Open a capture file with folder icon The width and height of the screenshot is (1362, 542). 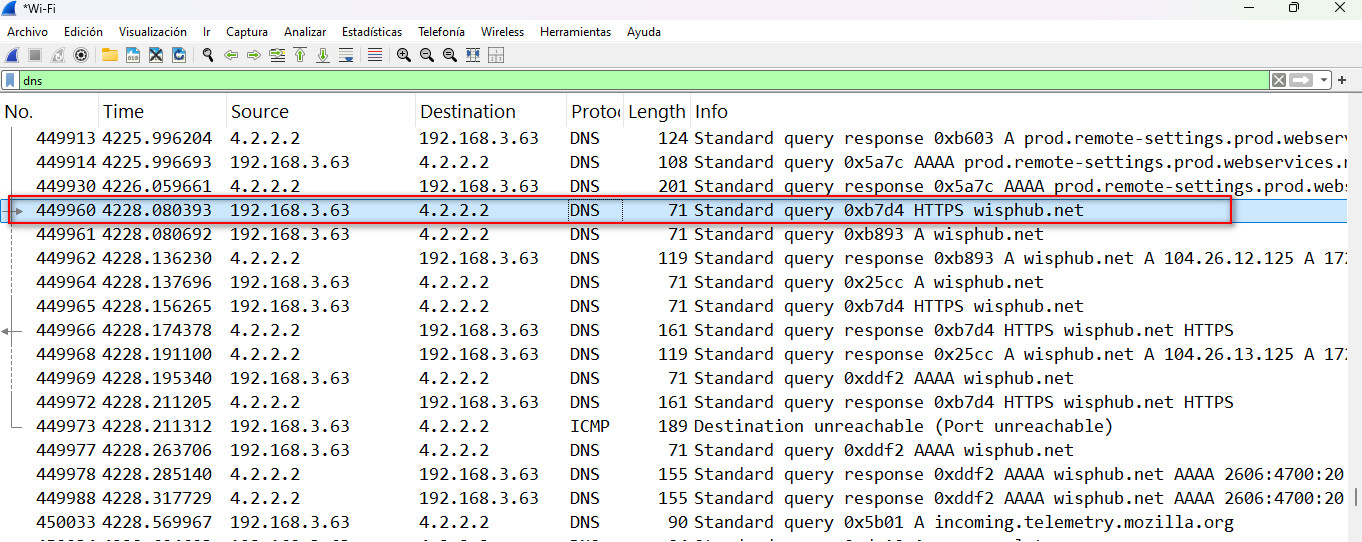(109, 55)
